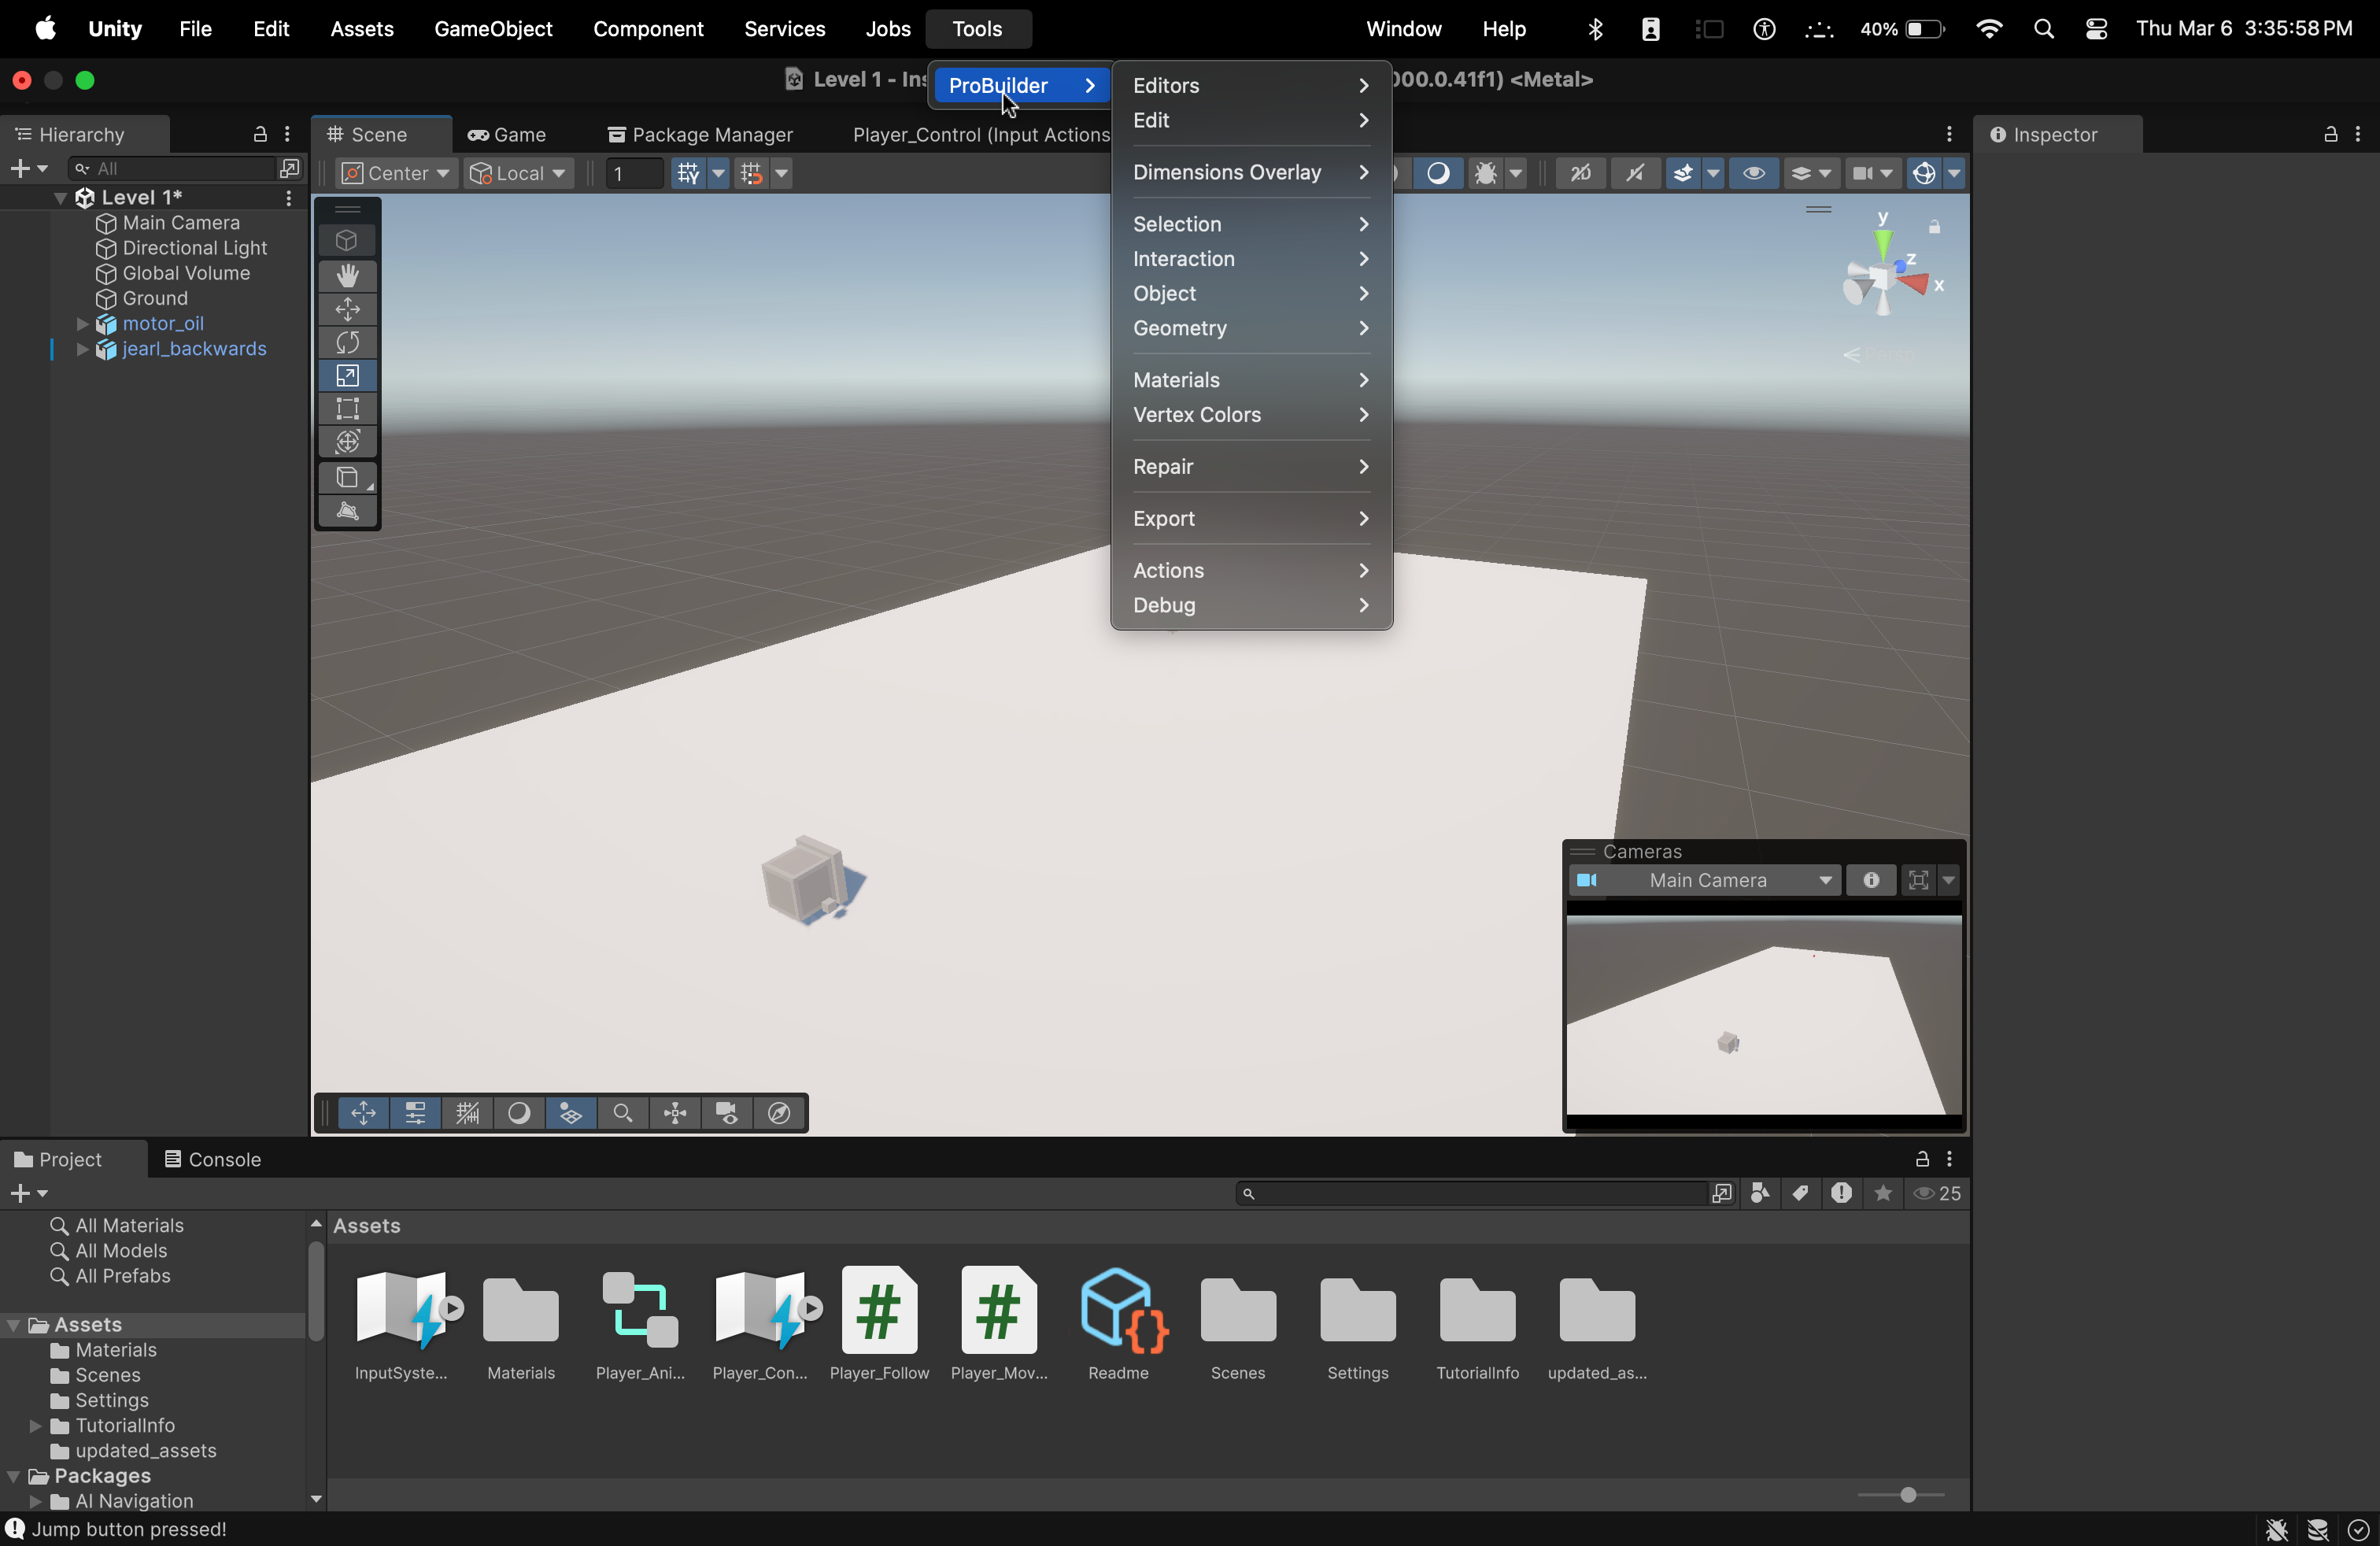Select the combined Transform tool
This screenshot has height=1546, width=2380.
click(x=347, y=442)
